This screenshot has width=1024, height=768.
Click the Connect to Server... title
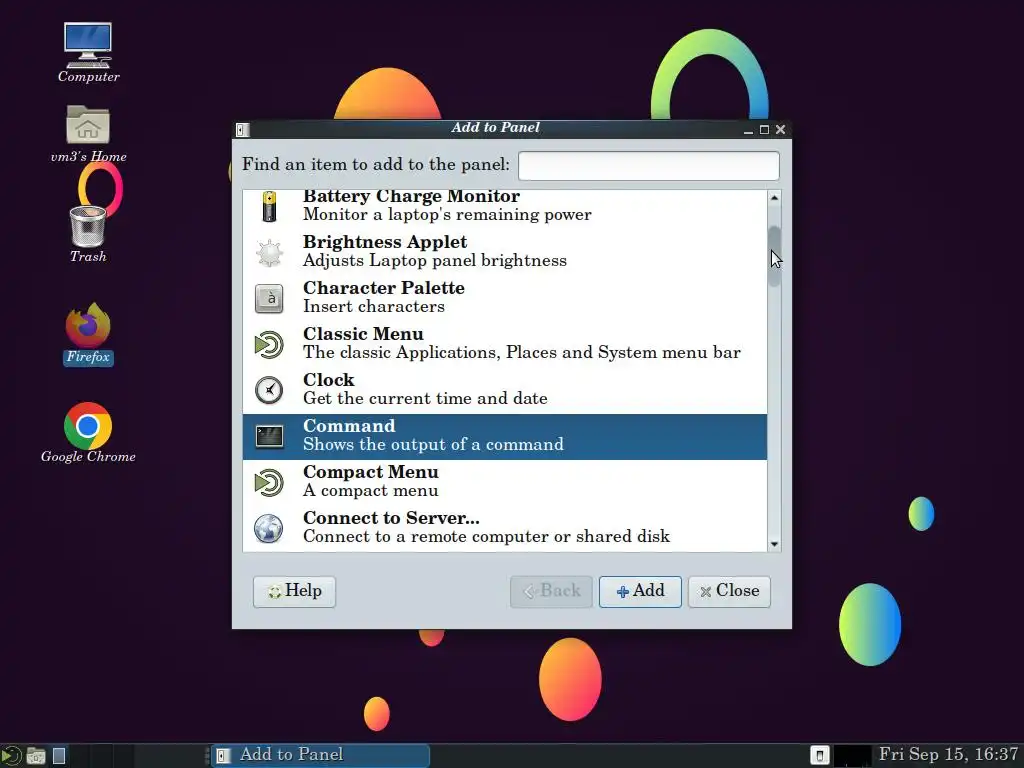391,518
